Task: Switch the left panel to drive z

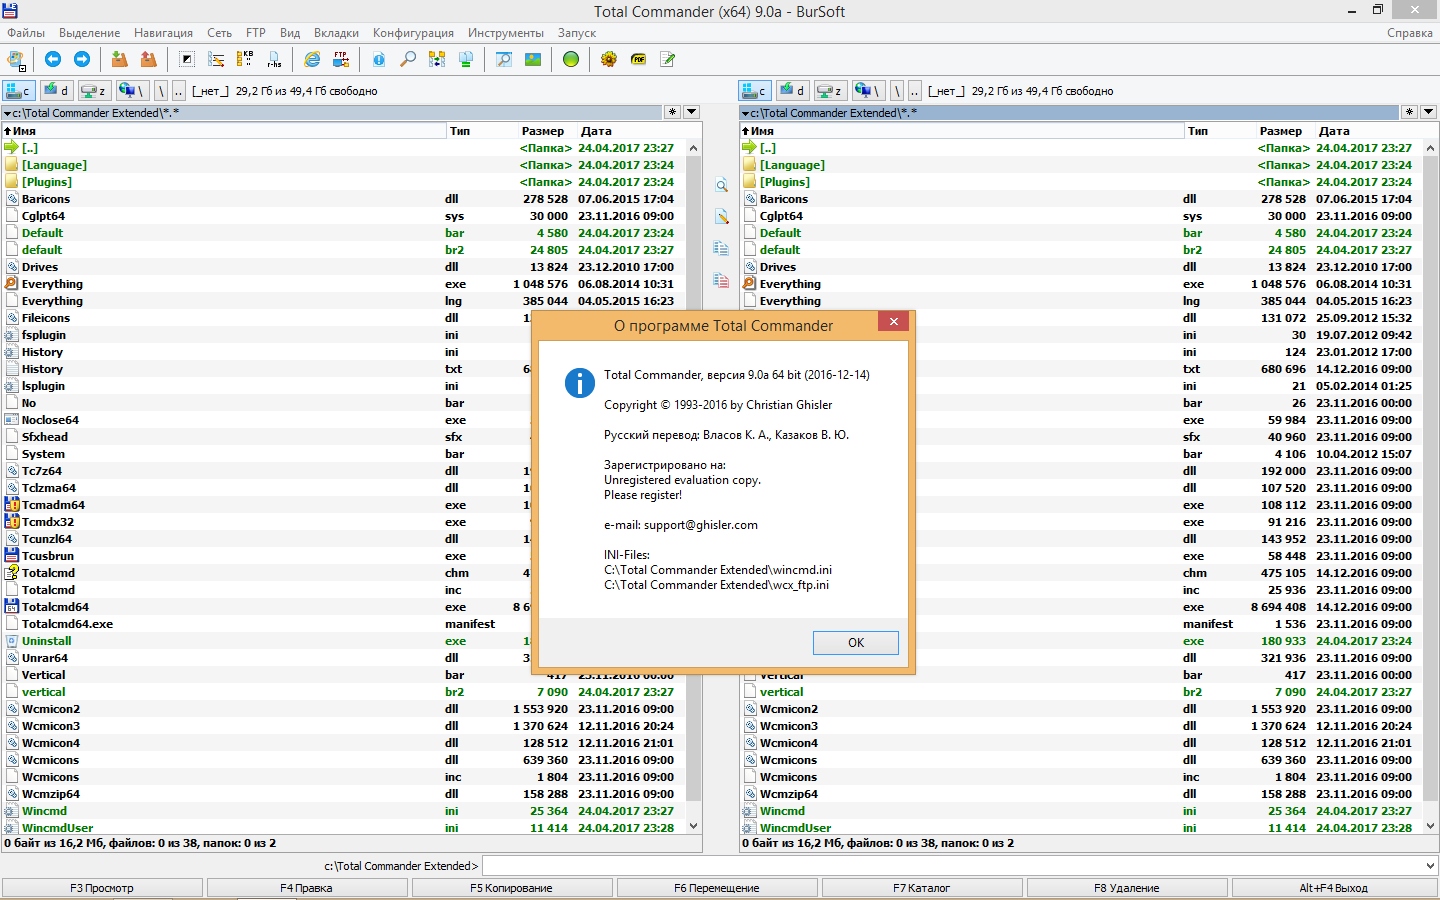Action: 93,91
